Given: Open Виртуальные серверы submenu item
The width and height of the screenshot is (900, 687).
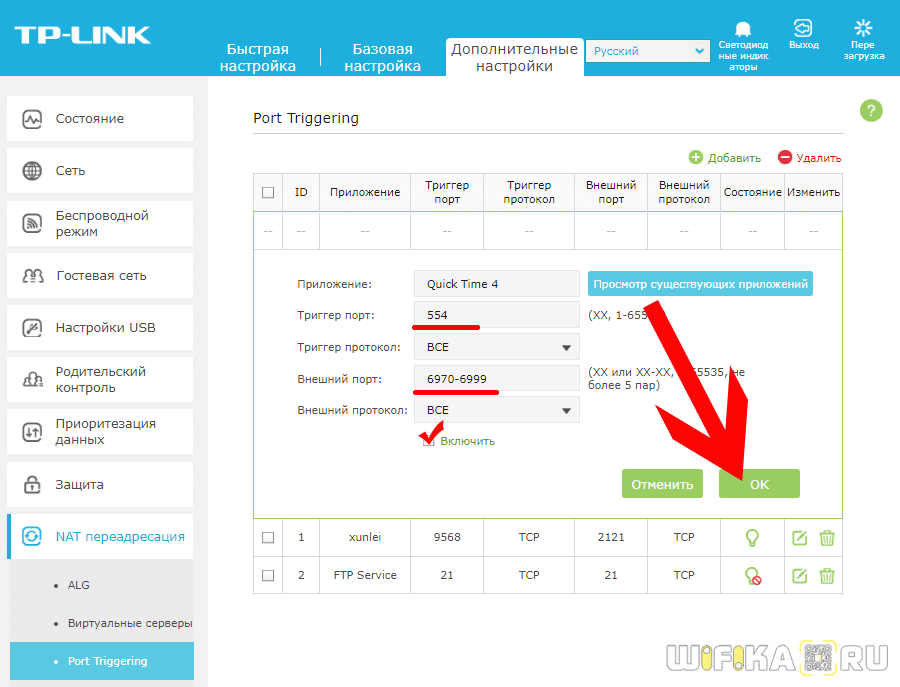Looking at the screenshot, I should 130,623.
